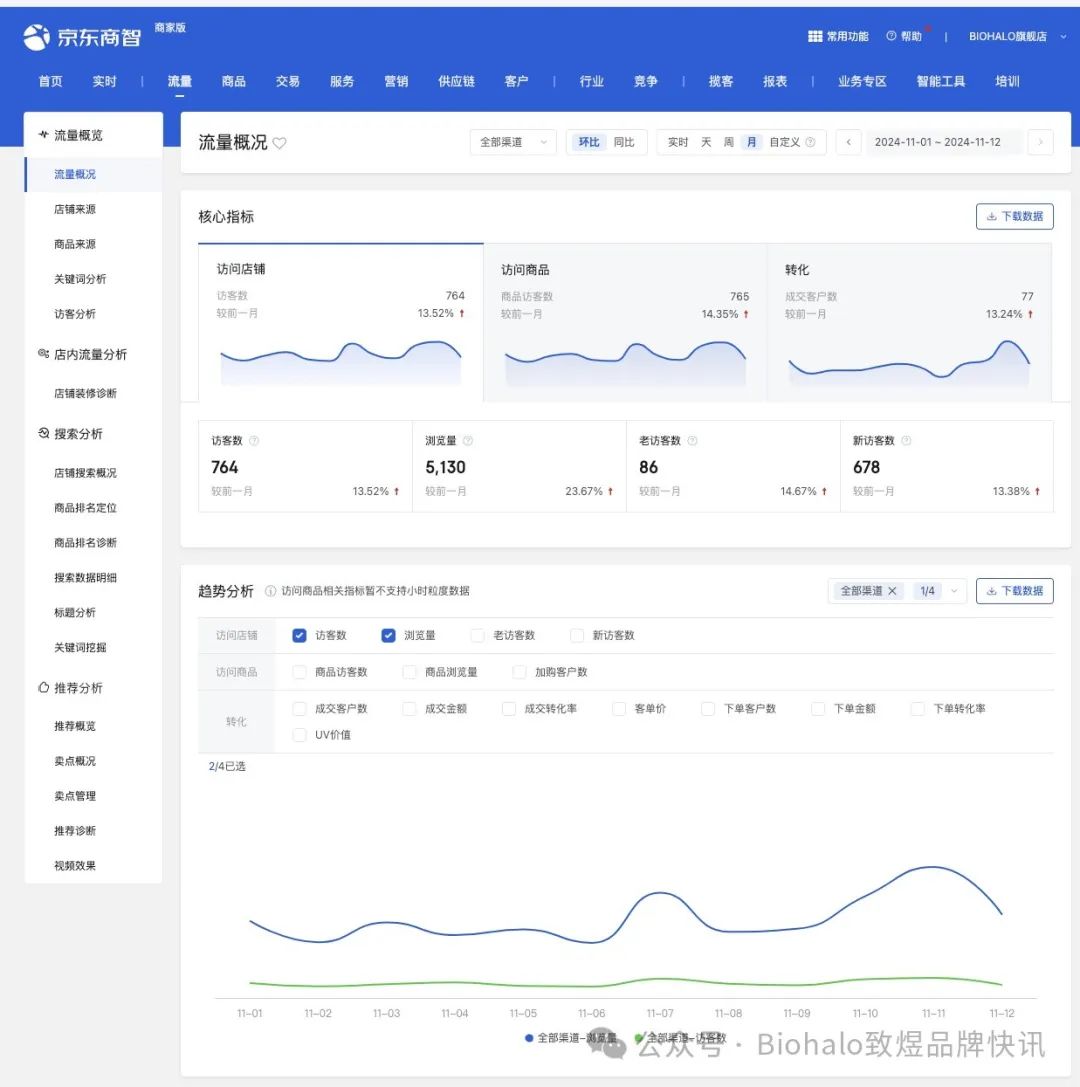The image size is (1080, 1087).
Task: Download 趋势分析 data with 下载数据
Action: [x=1015, y=591]
